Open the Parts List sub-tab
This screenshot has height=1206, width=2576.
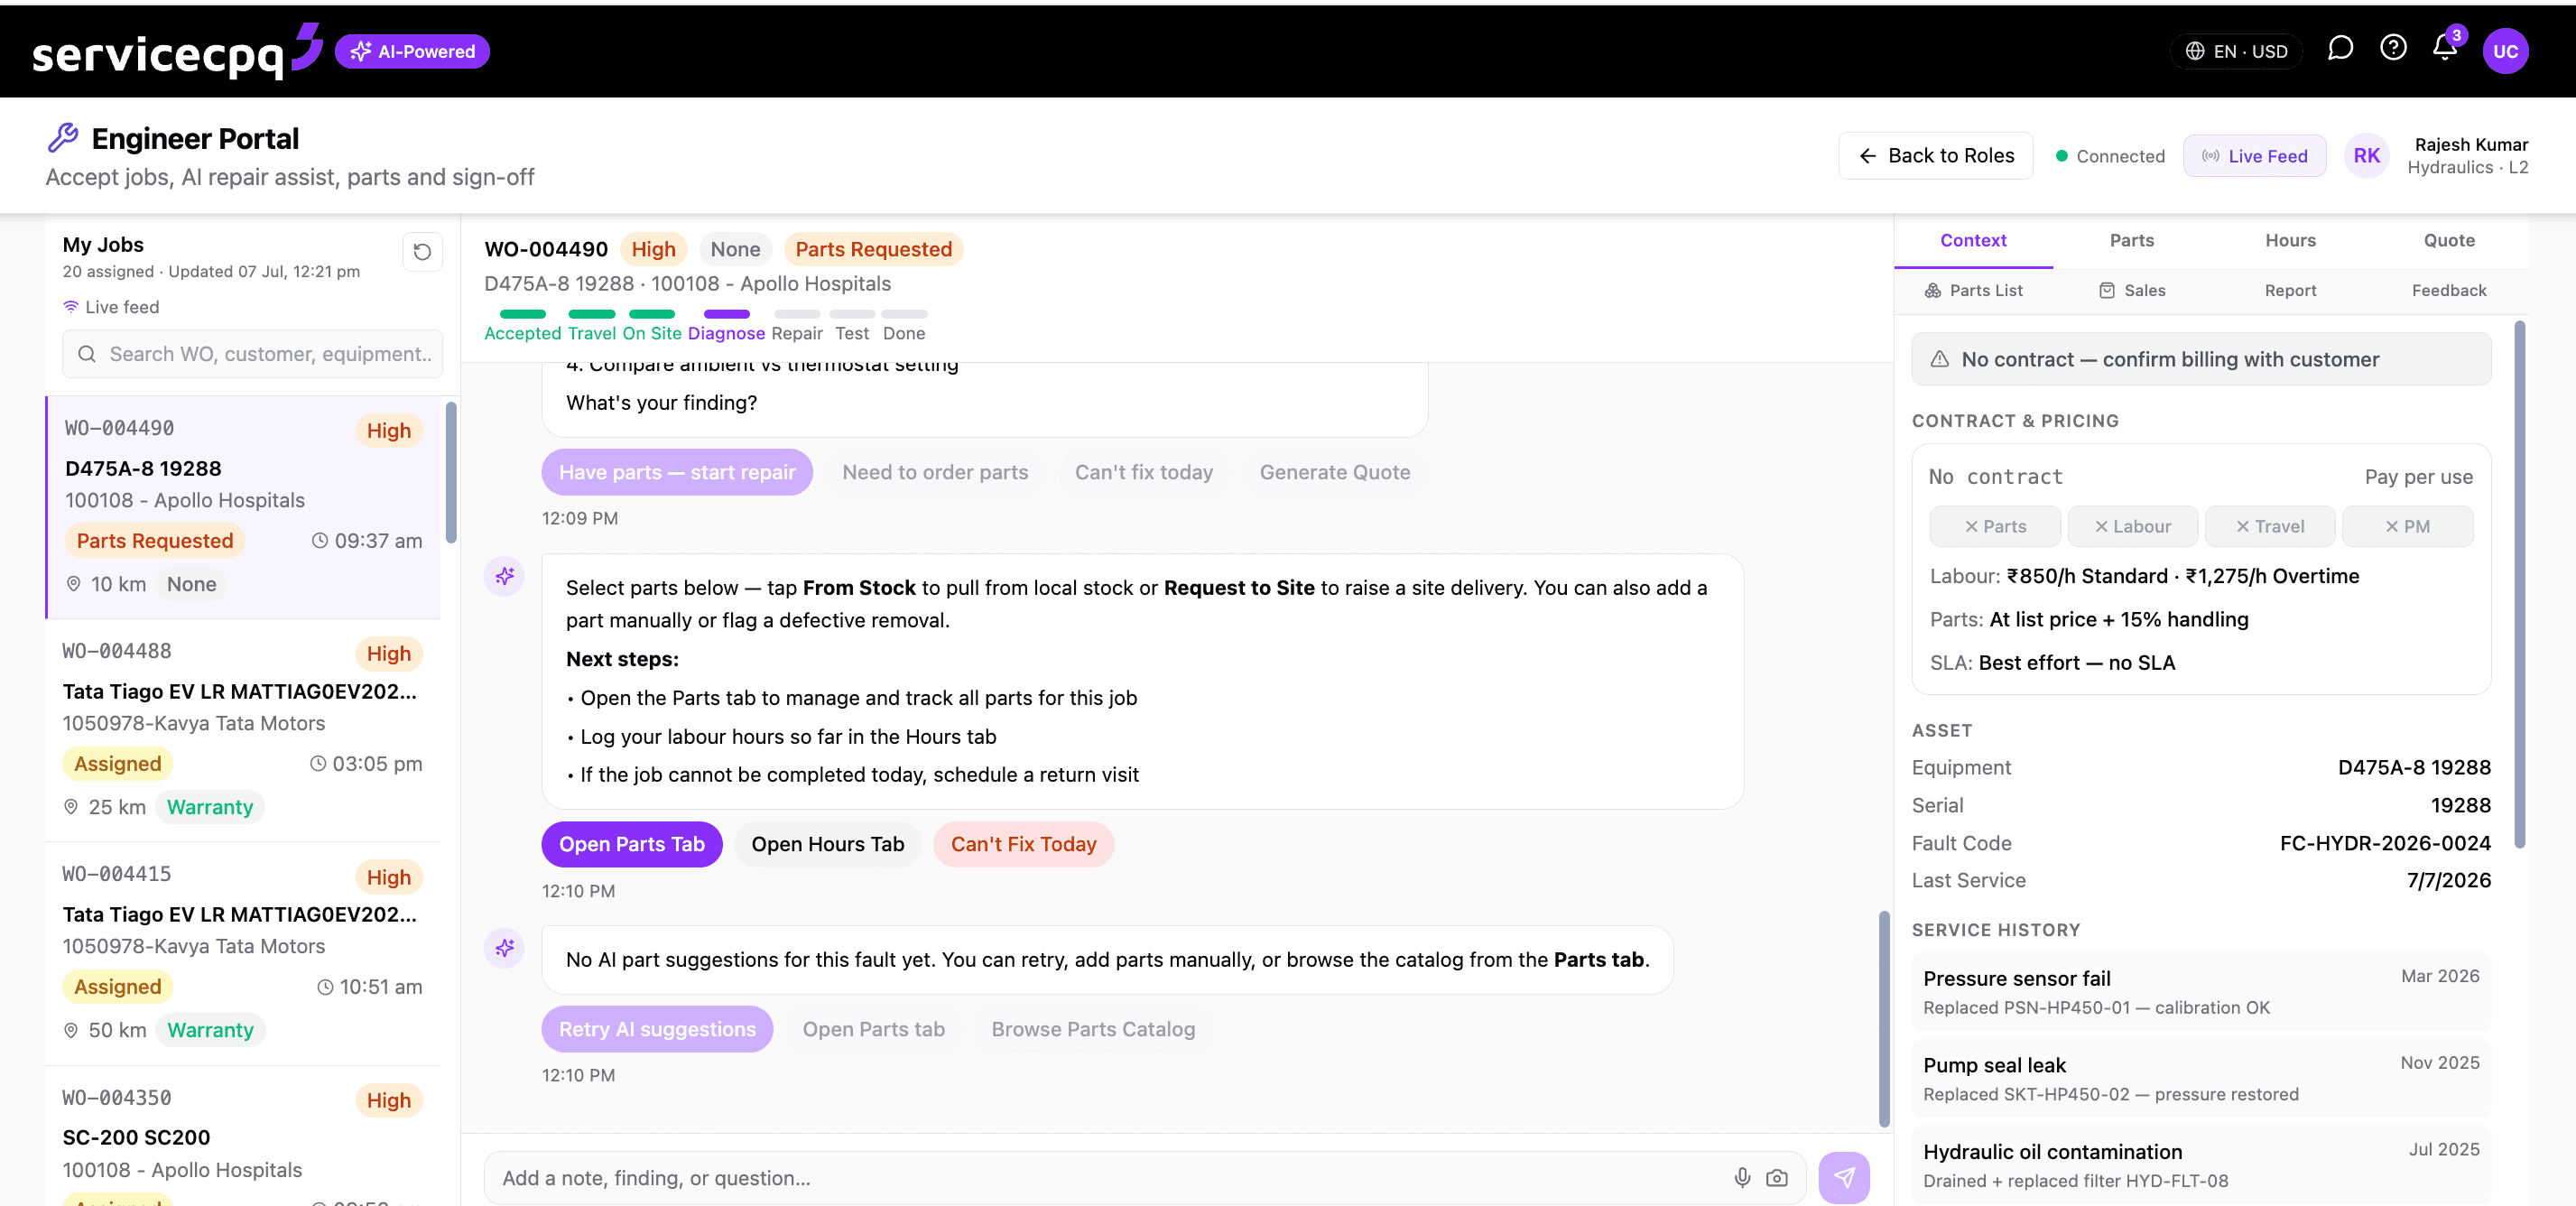[1973, 291]
